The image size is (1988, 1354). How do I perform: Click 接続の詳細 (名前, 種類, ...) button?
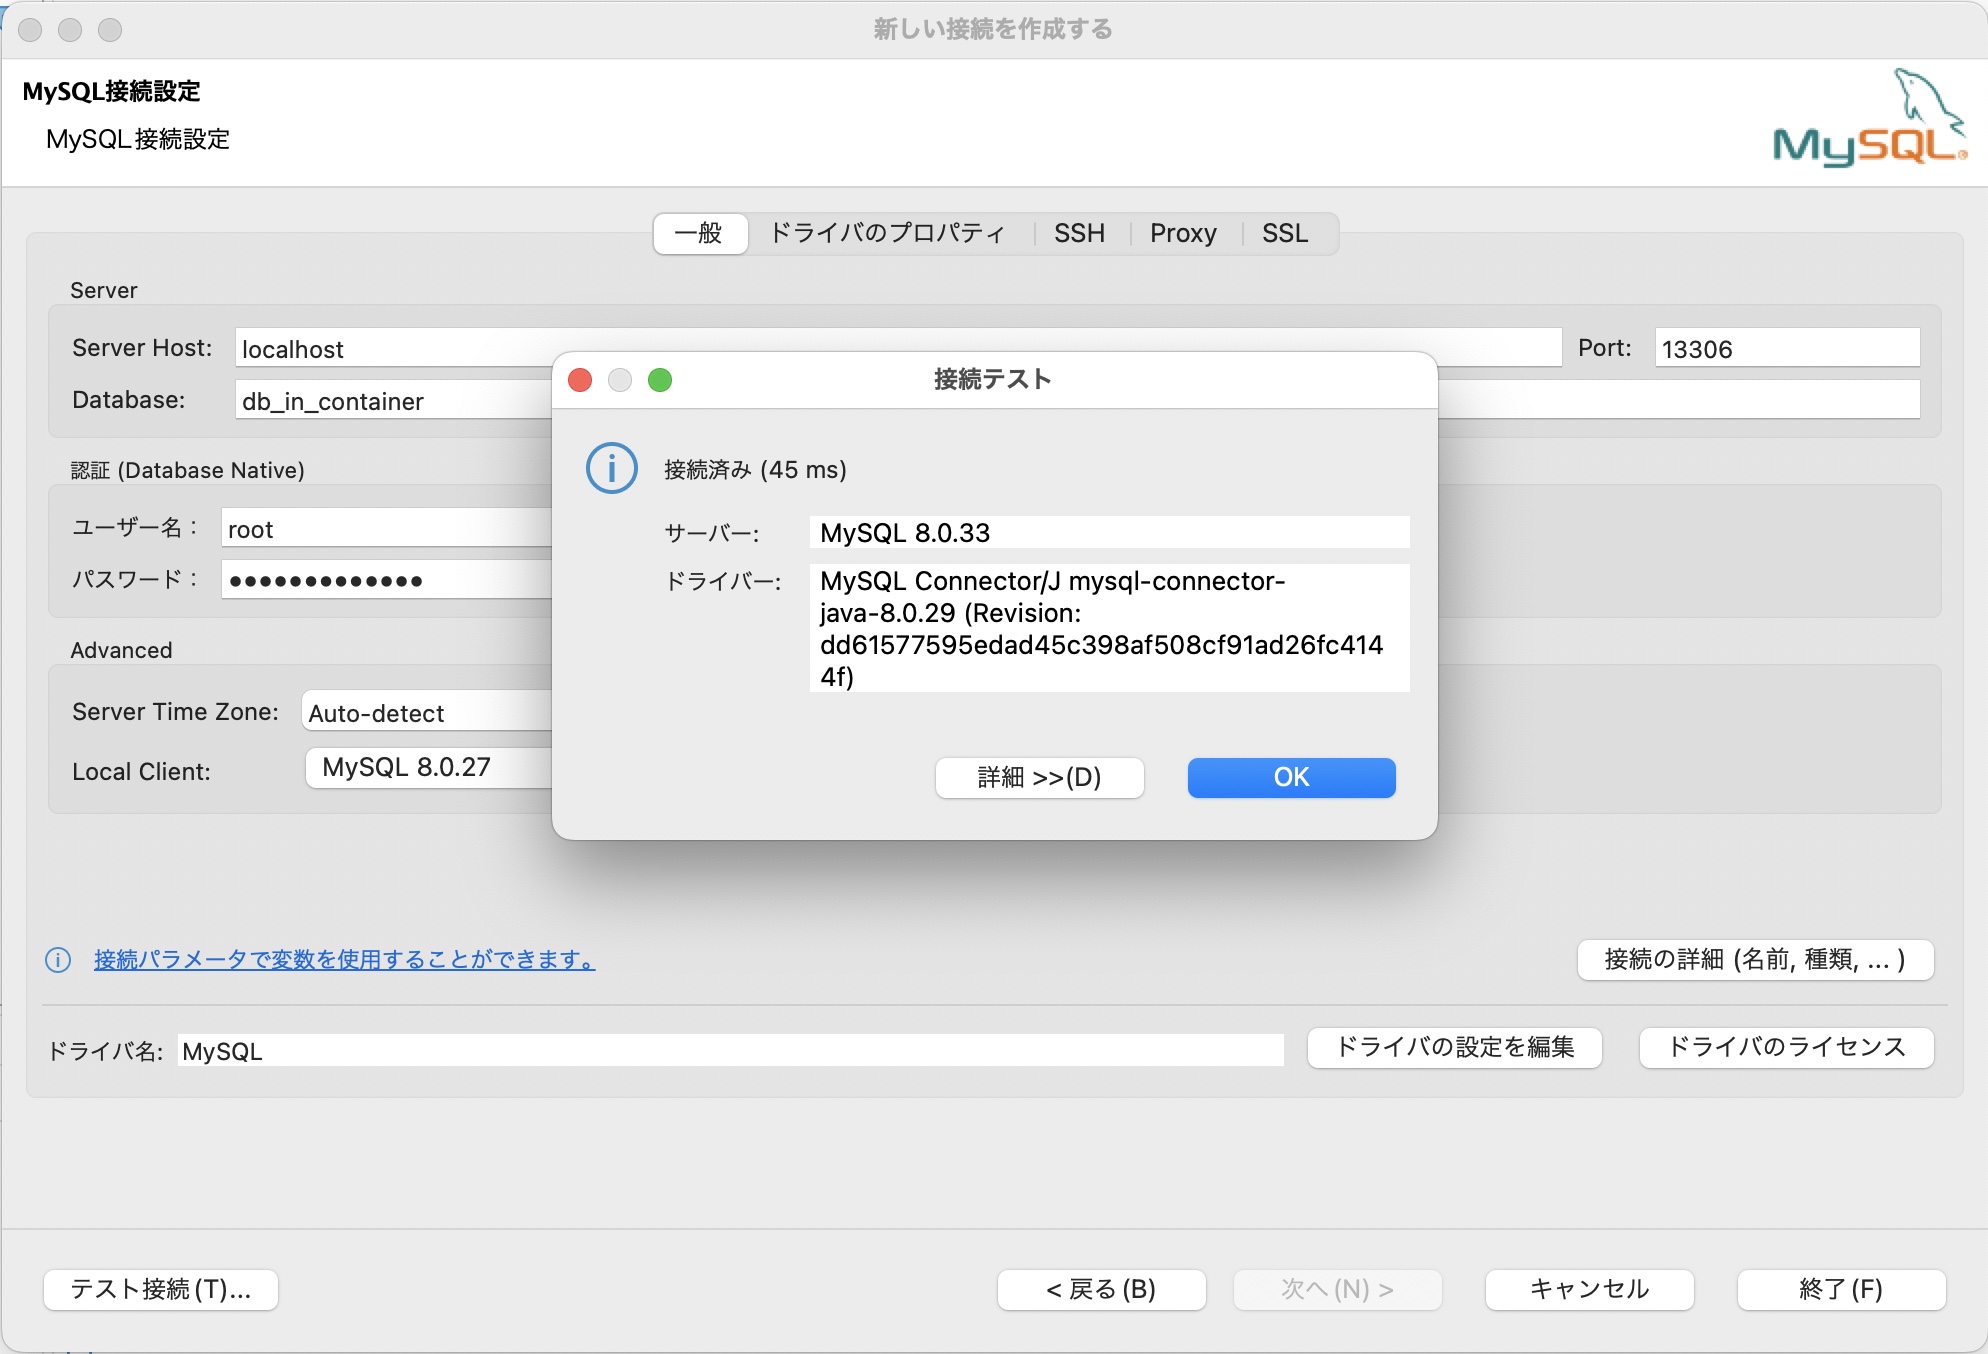coord(1755,959)
